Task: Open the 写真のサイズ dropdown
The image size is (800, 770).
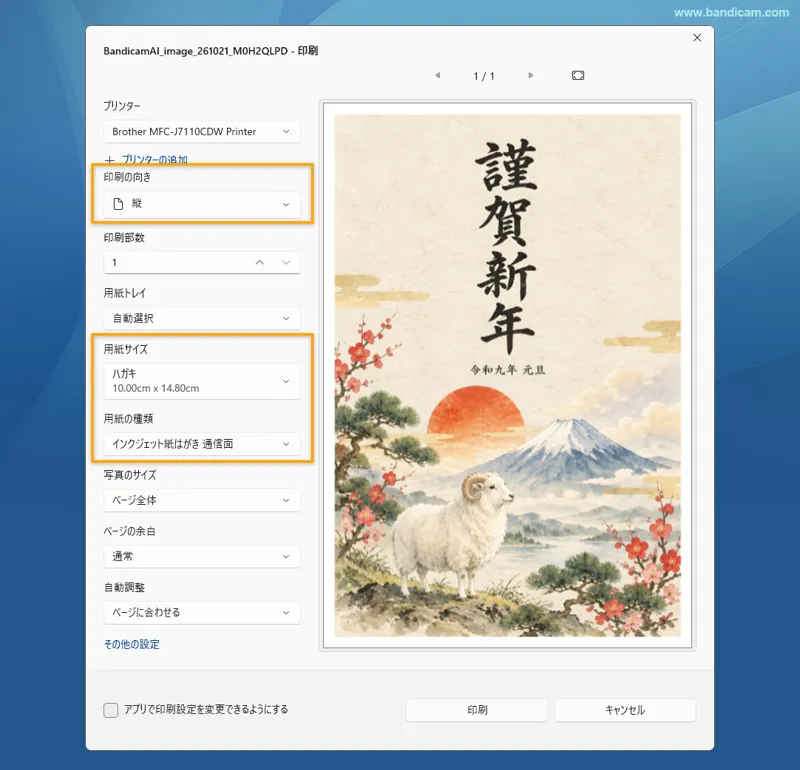Action: (x=202, y=500)
